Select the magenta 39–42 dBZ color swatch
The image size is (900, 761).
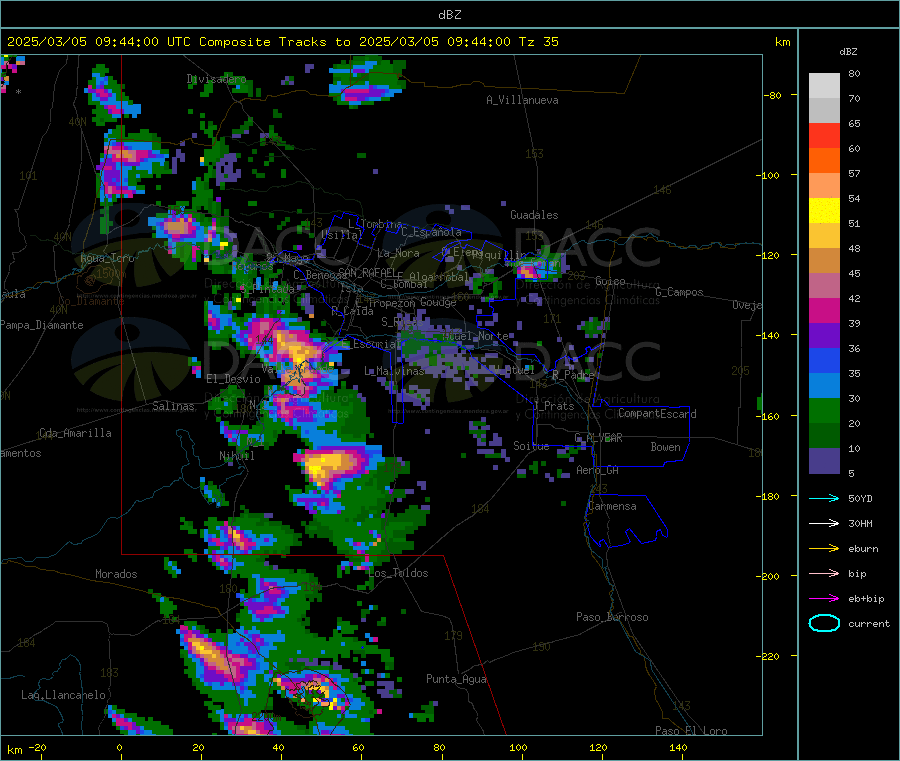[824, 310]
